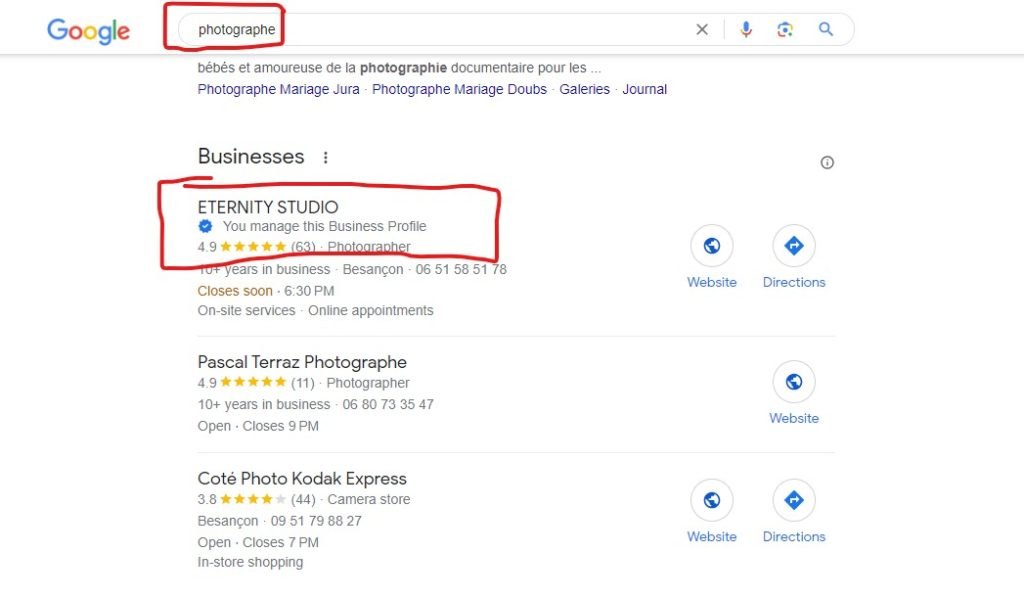
Task: Open Businesses section three-dot menu
Action: [325, 158]
